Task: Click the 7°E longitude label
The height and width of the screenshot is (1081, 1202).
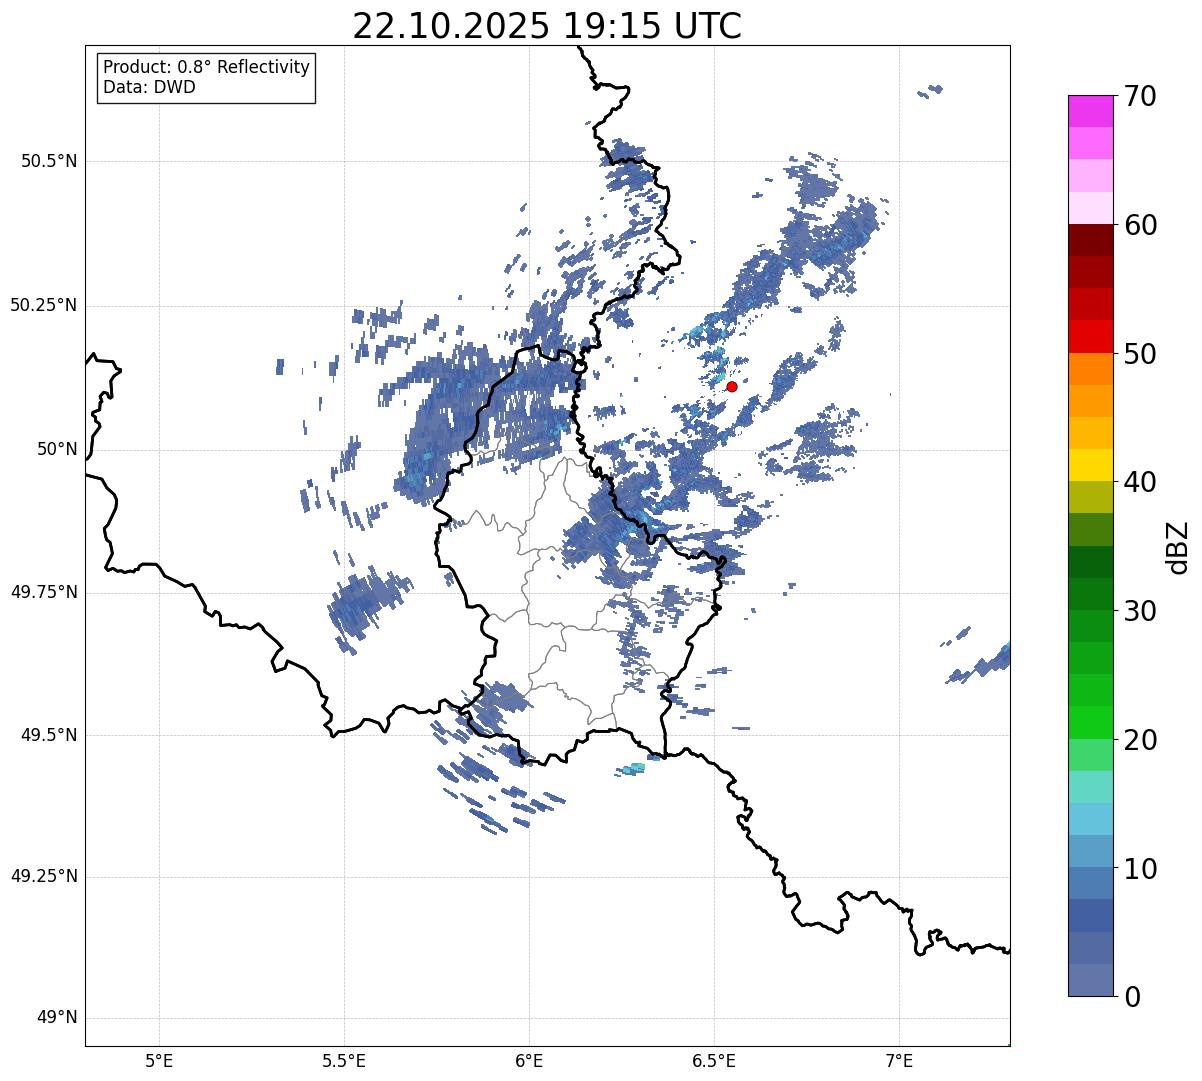Action: coord(899,1060)
